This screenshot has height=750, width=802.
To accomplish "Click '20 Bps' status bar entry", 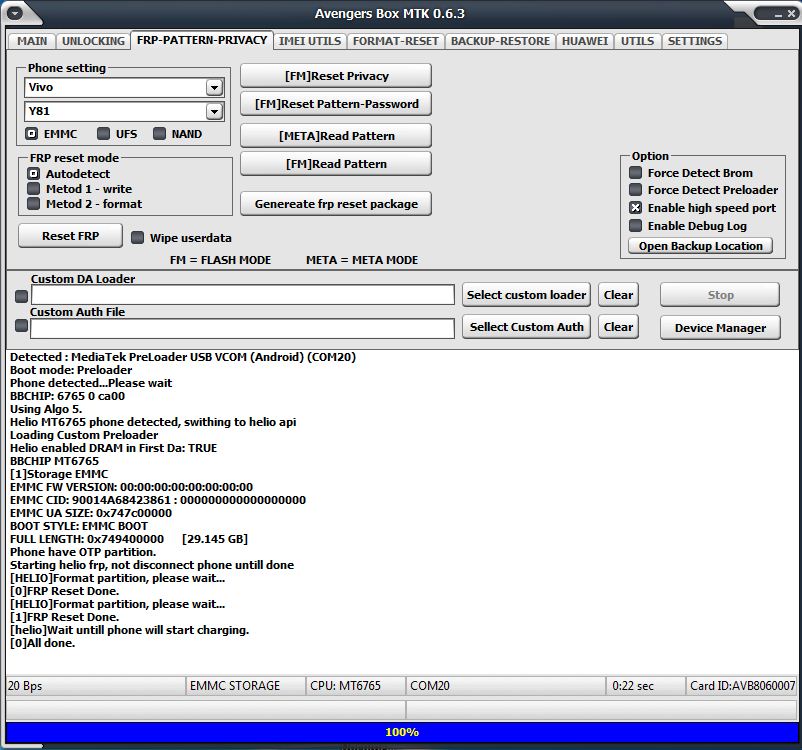I will pyautogui.click(x=95, y=686).
